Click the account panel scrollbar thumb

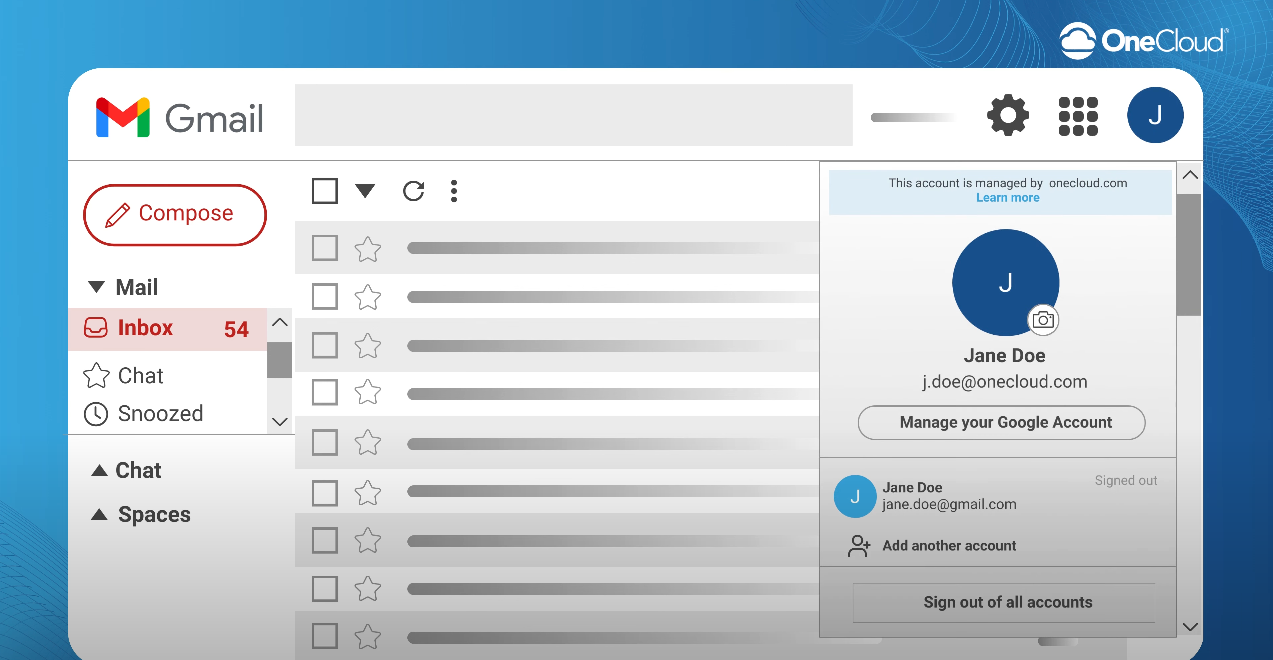(x=1189, y=255)
